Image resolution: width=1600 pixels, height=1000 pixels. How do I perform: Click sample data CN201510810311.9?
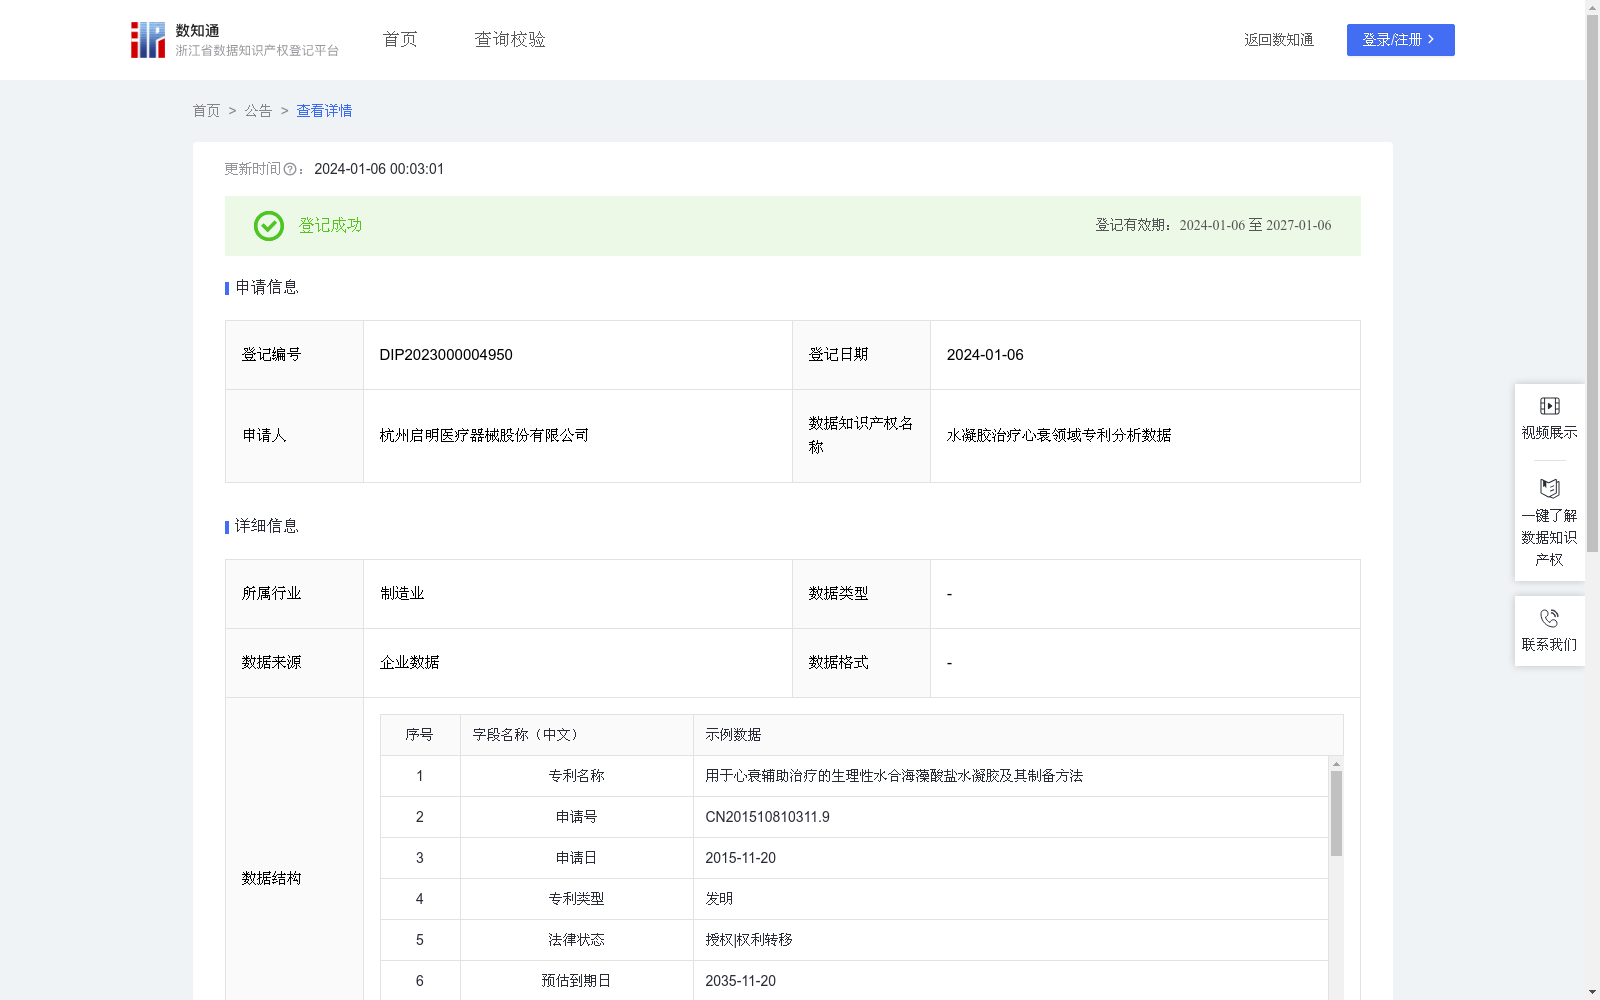tap(767, 817)
